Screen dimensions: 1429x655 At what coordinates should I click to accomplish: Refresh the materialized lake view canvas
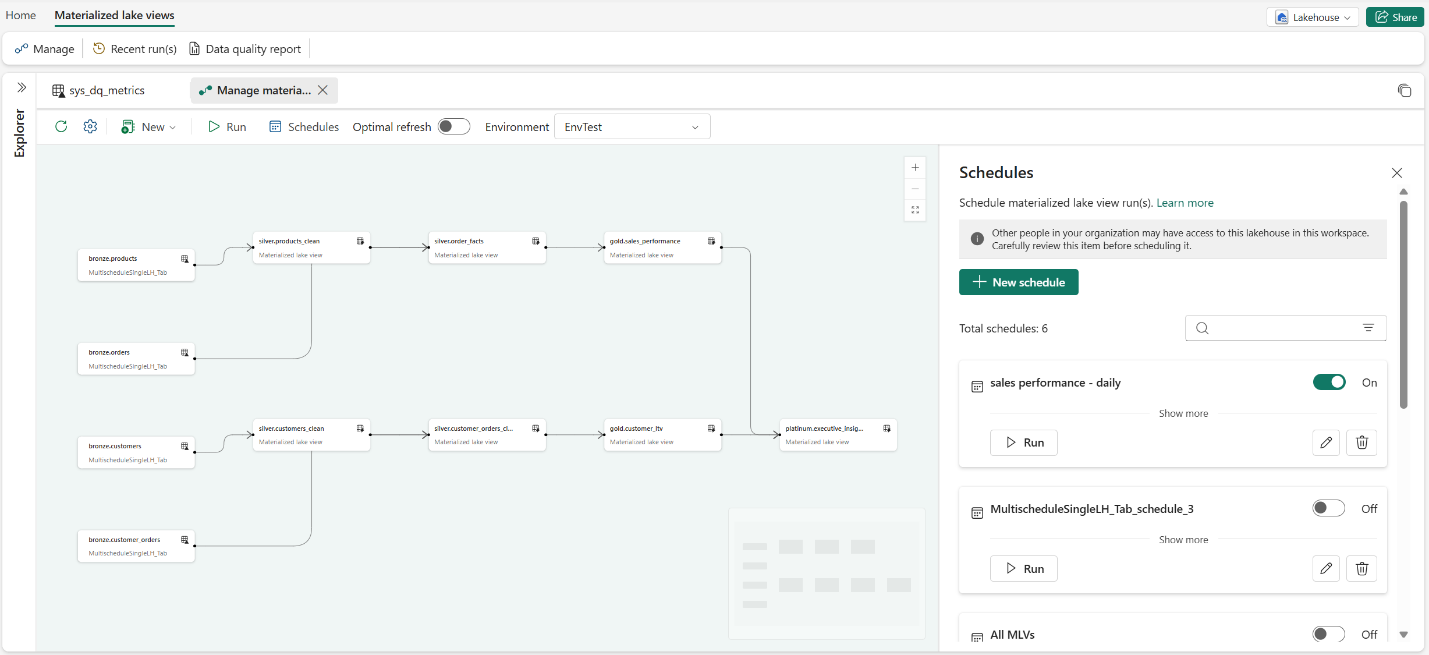61,126
